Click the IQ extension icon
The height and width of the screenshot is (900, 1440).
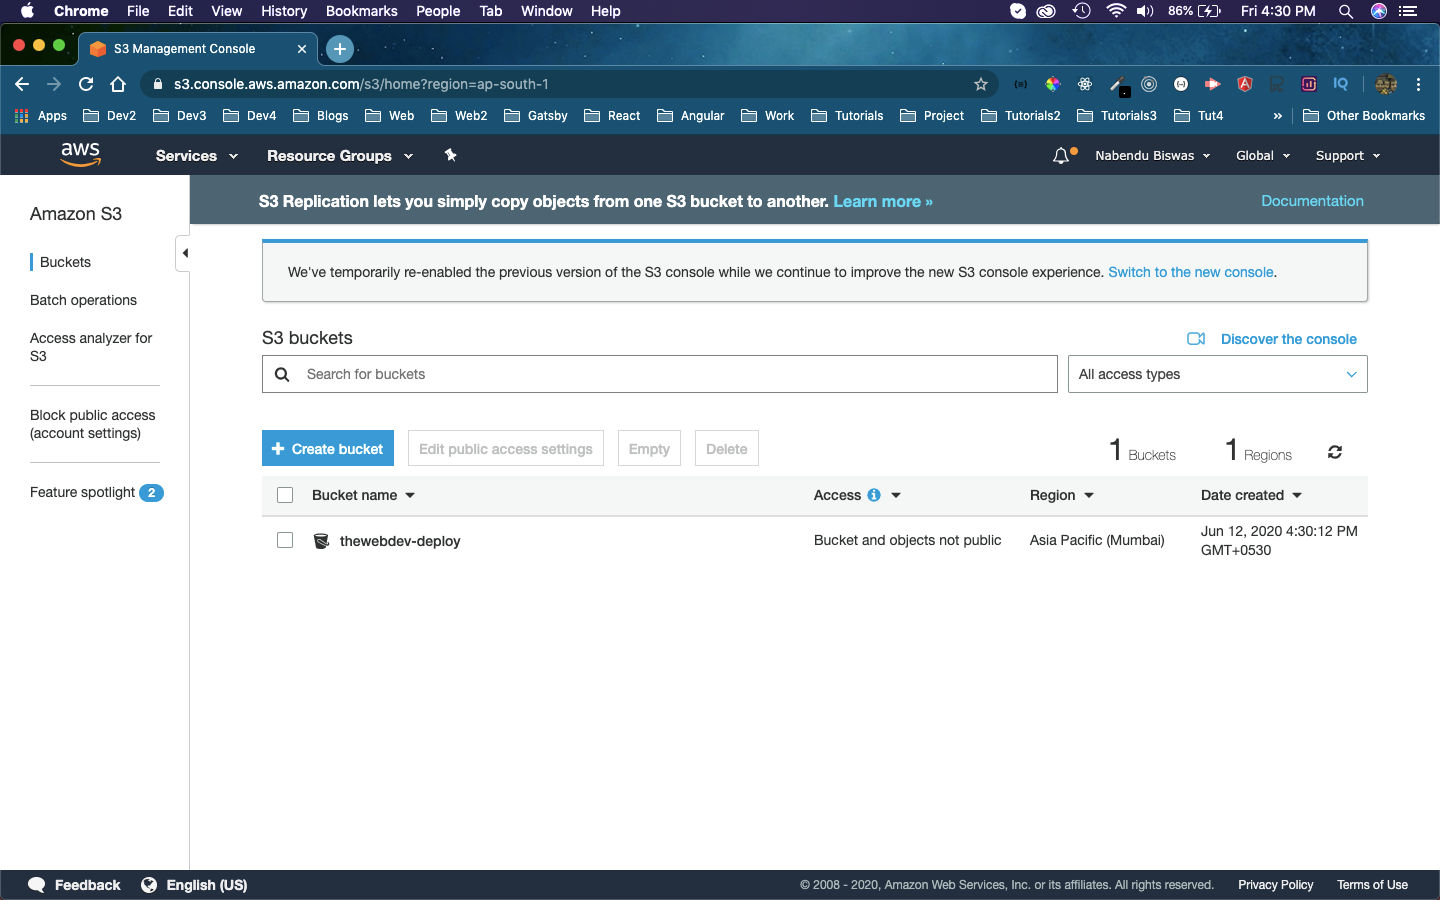point(1341,84)
